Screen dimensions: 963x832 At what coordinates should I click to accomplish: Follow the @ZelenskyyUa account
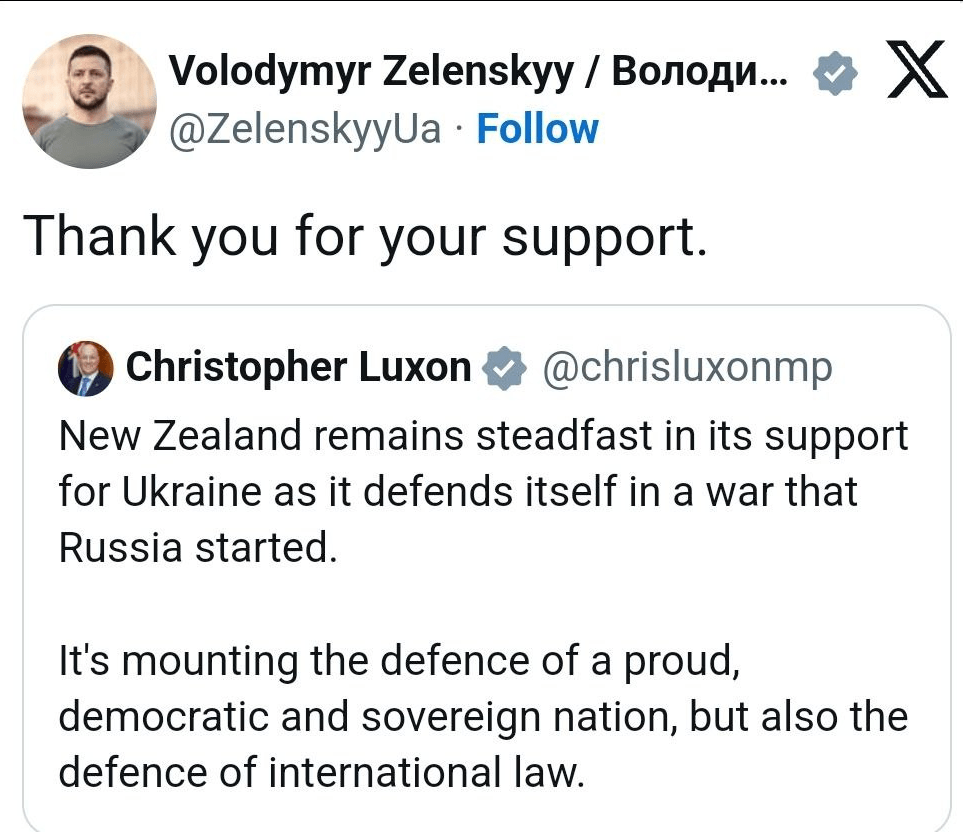[x=537, y=129]
